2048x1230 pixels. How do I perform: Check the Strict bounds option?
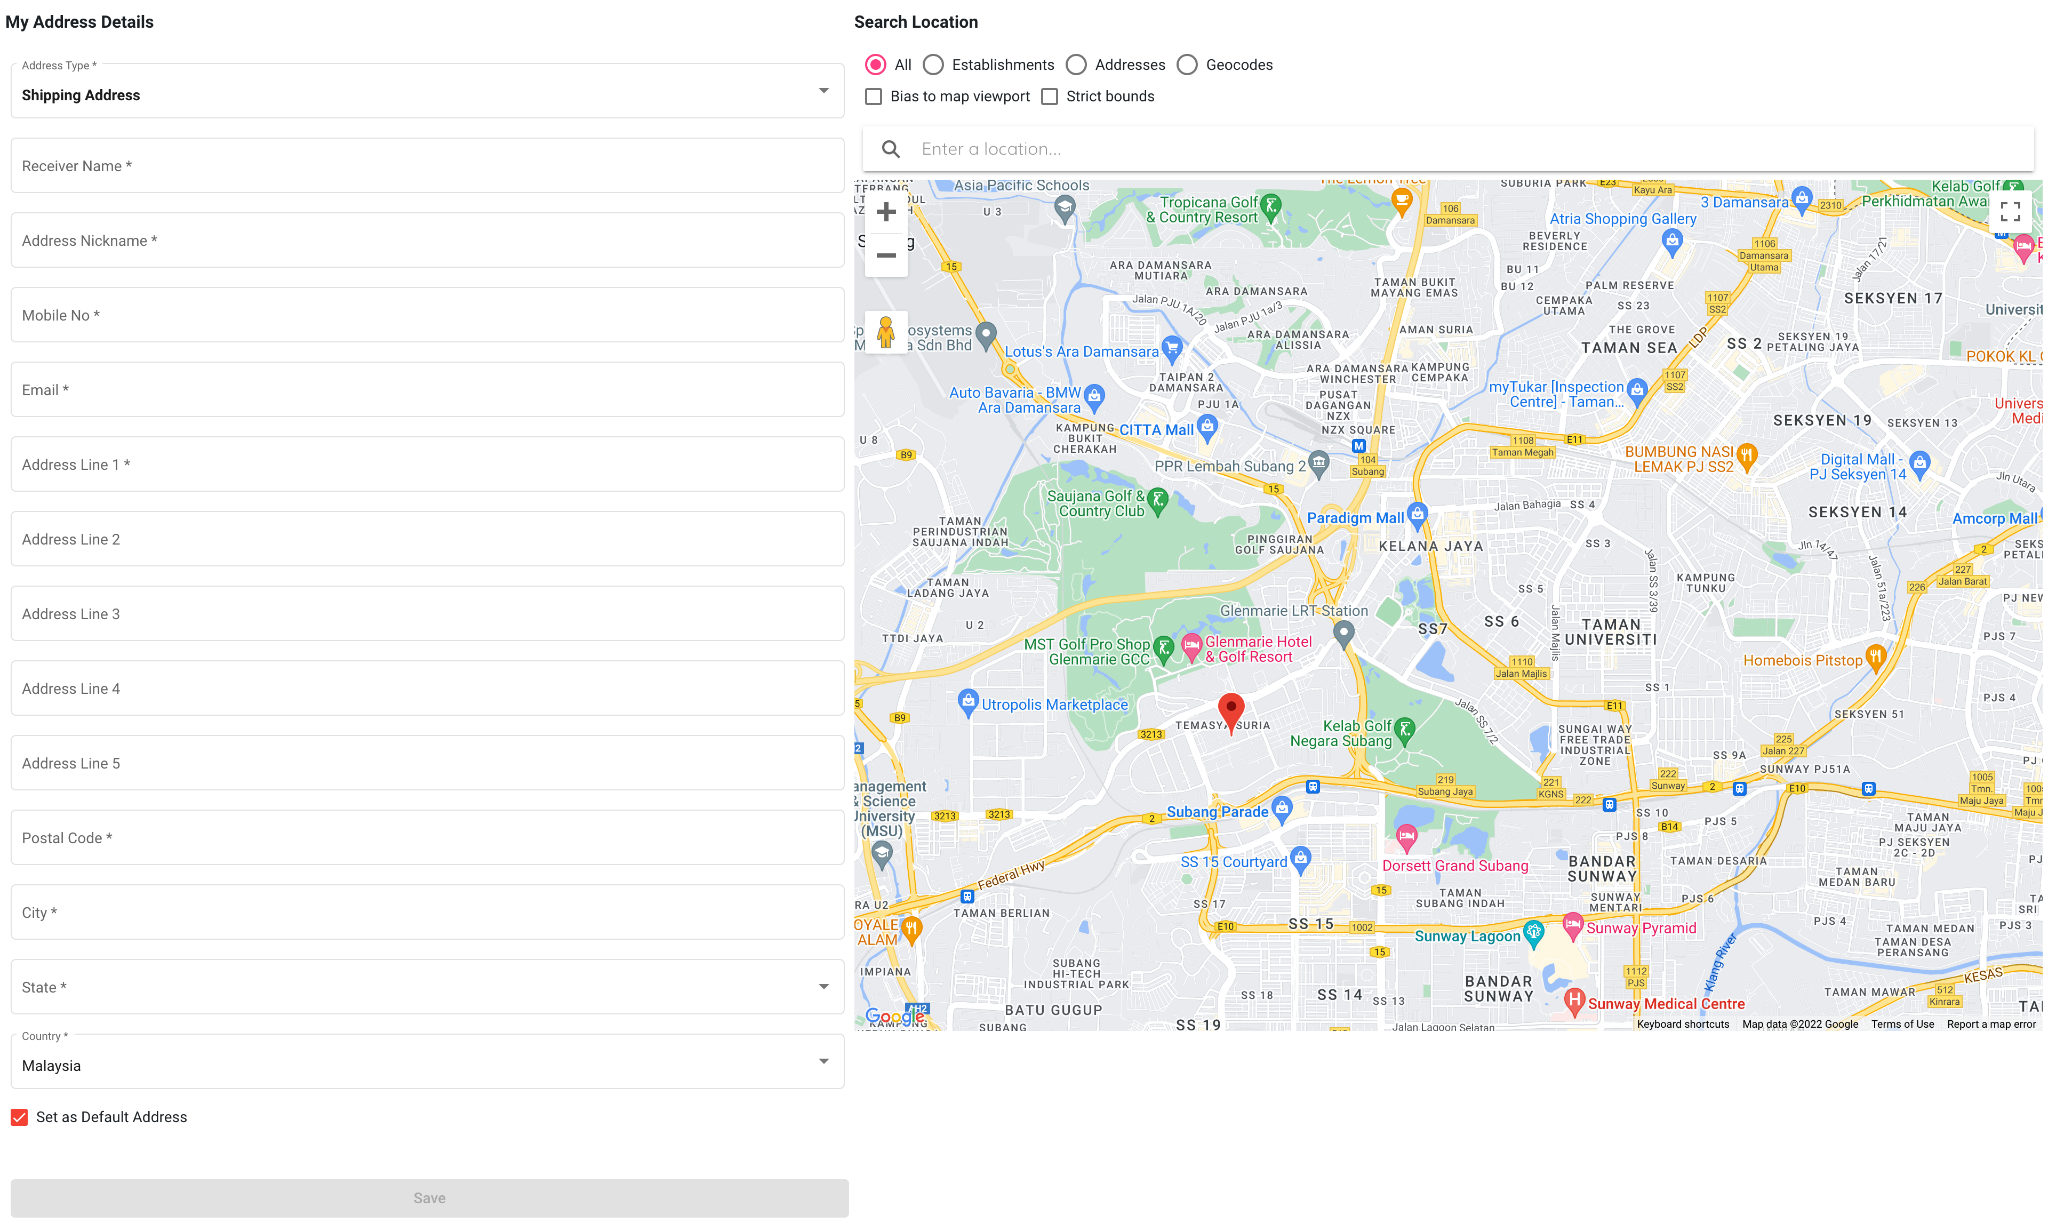(x=1050, y=97)
